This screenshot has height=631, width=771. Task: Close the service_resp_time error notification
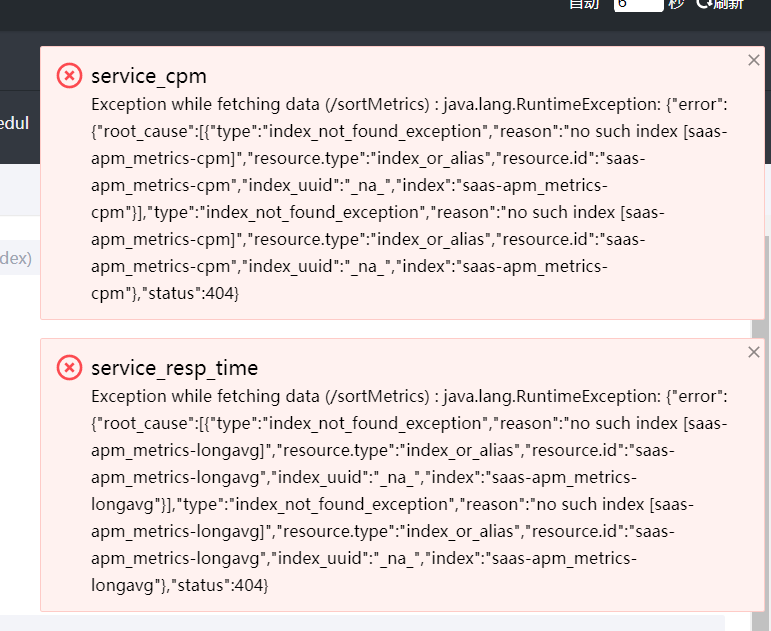[753, 352]
